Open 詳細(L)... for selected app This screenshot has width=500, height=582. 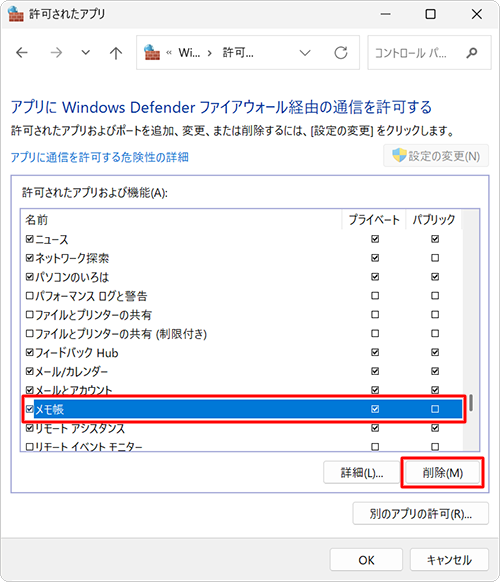point(362,473)
